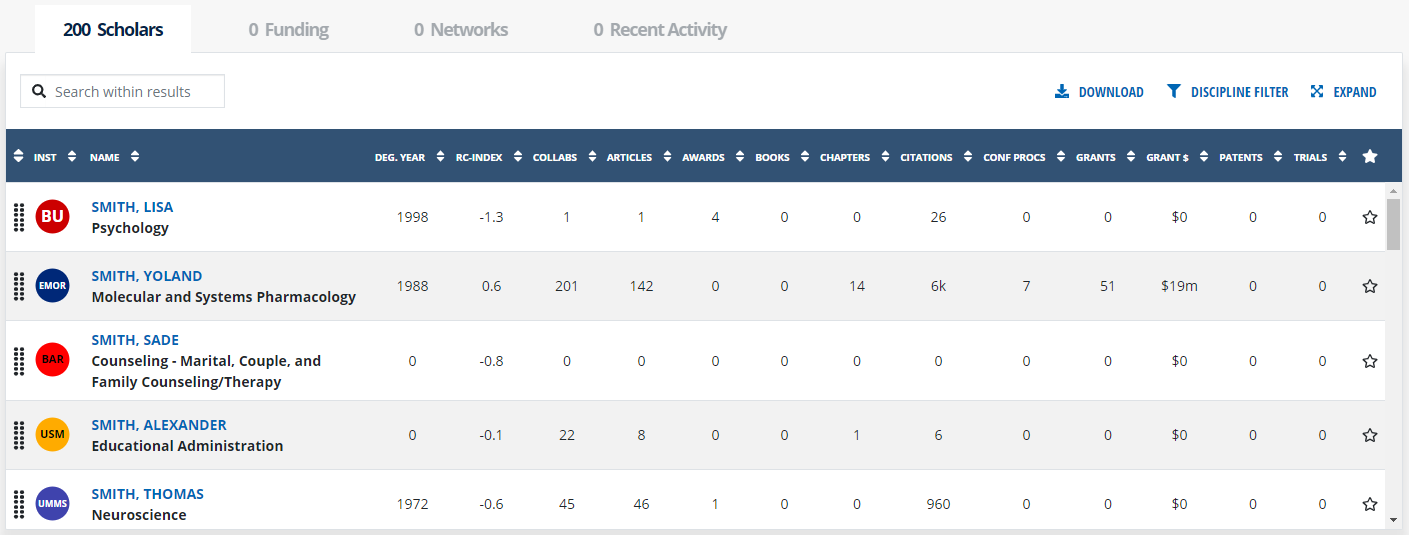The image size is (1409, 535).
Task: Click the scrollbar down arrow
Action: [x=1393, y=520]
